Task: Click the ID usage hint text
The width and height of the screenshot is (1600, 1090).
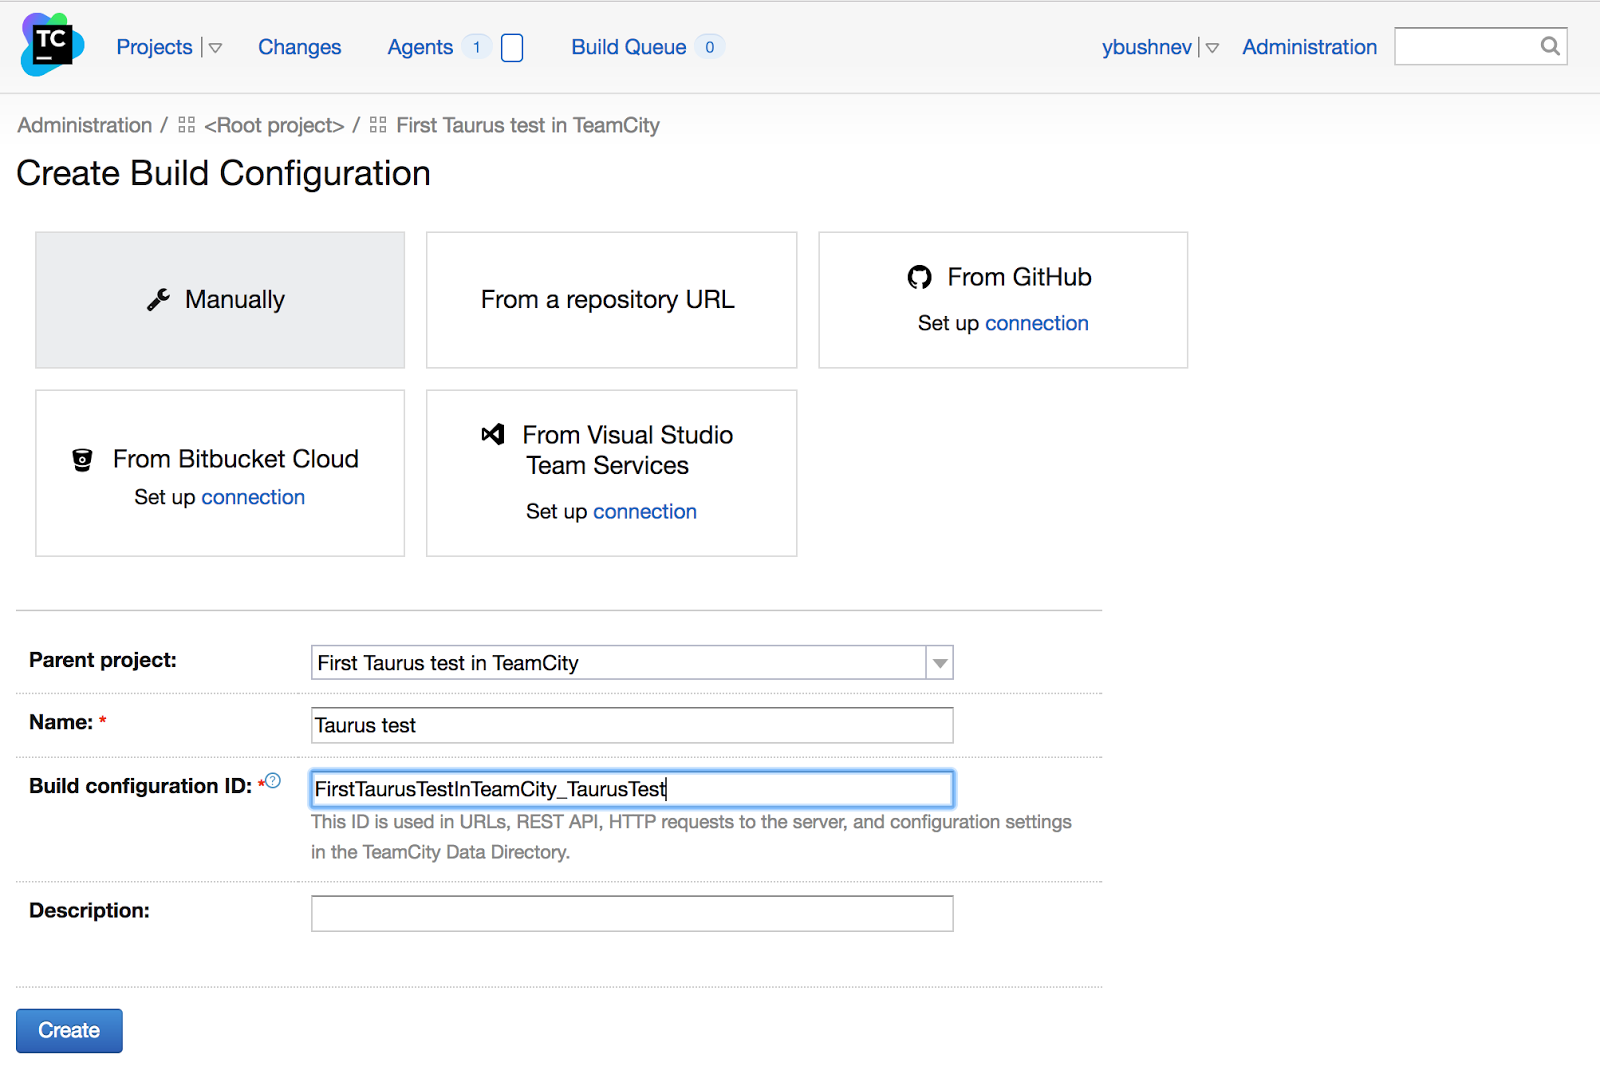Action: [691, 837]
